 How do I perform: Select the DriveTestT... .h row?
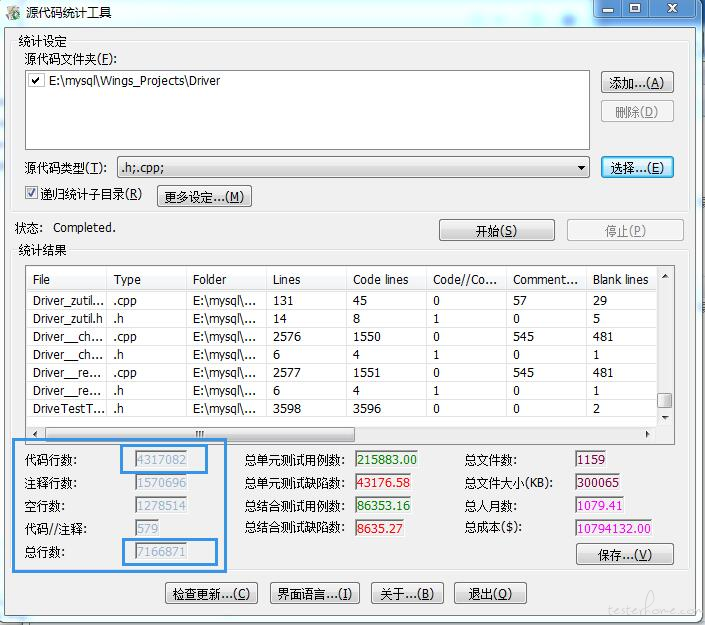[342, 408]
